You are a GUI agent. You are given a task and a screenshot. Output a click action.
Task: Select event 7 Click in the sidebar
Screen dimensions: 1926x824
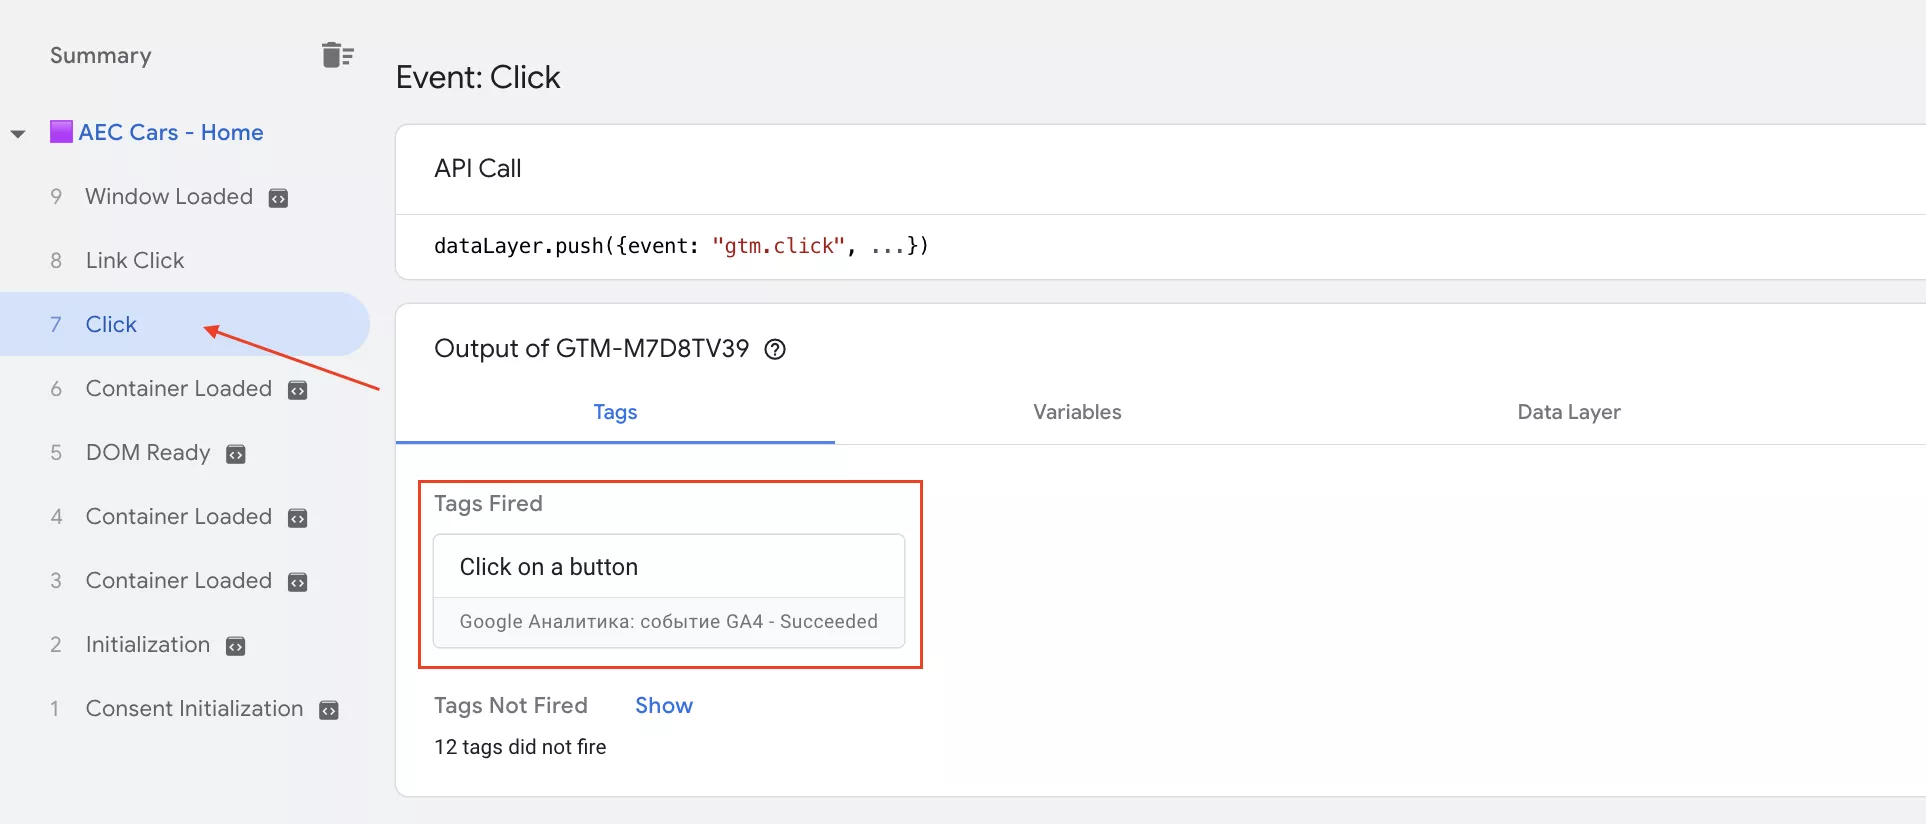click(x=111, y=325)
